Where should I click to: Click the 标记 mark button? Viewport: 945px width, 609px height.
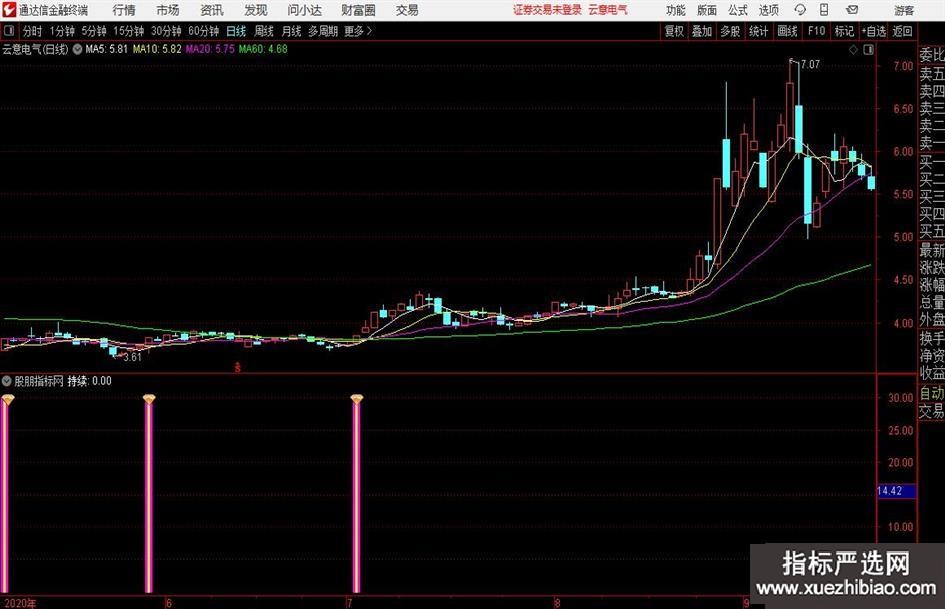pyautogui.click(x=844, y=31)
